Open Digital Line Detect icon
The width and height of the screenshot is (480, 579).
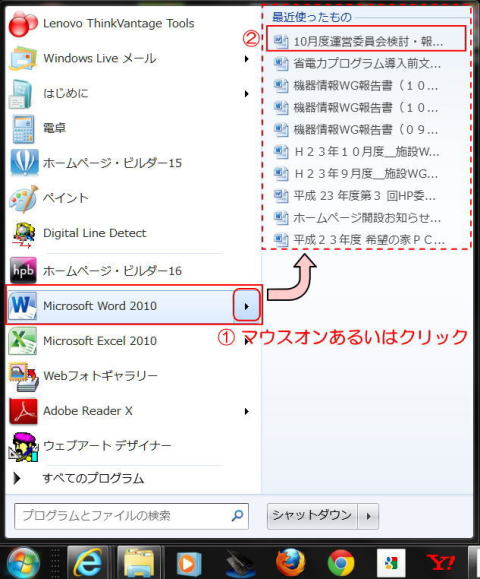[23, 234]
